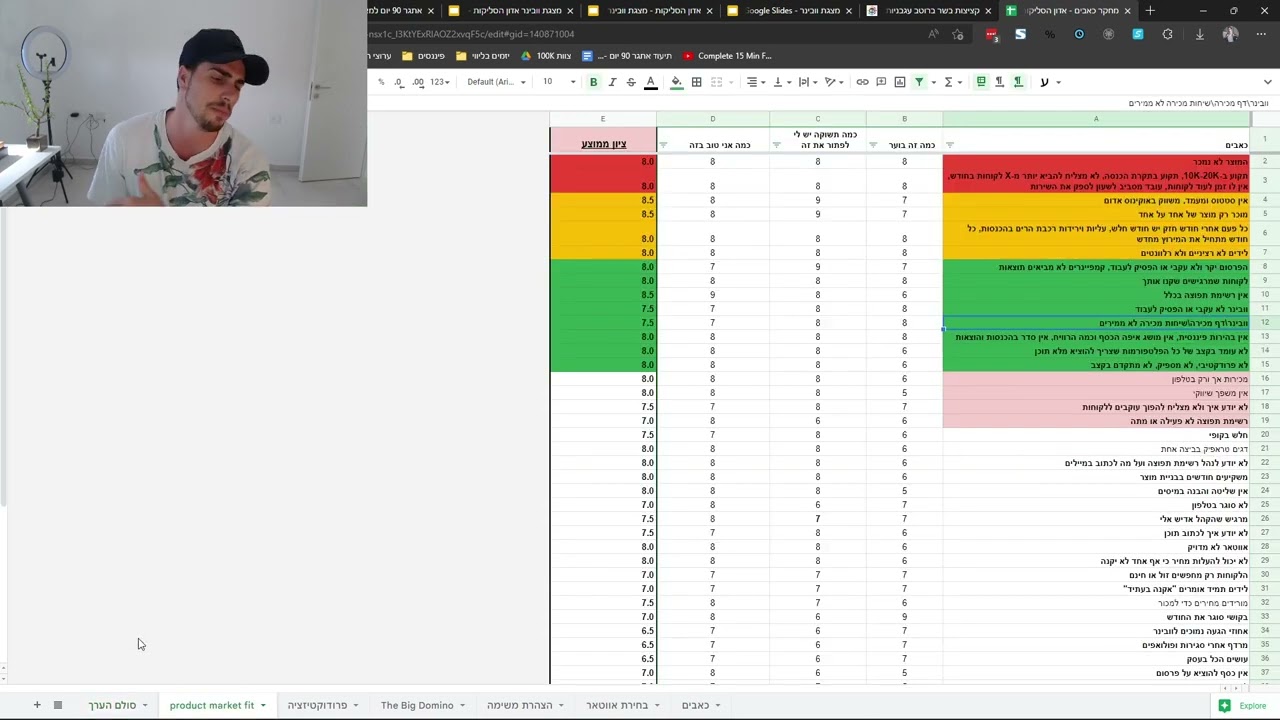1280x720 pixels.
Task: Click the insert chart icon
Action: pyautogui.click(x=900, y=82)
